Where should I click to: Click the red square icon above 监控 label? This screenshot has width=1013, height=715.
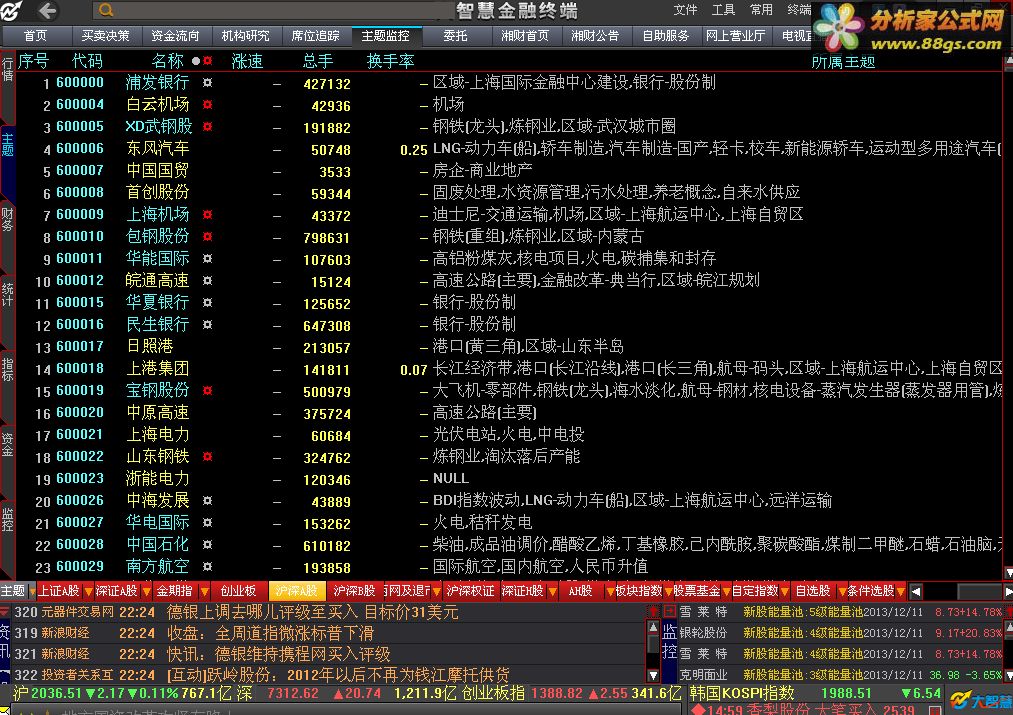tap(669, 610)
